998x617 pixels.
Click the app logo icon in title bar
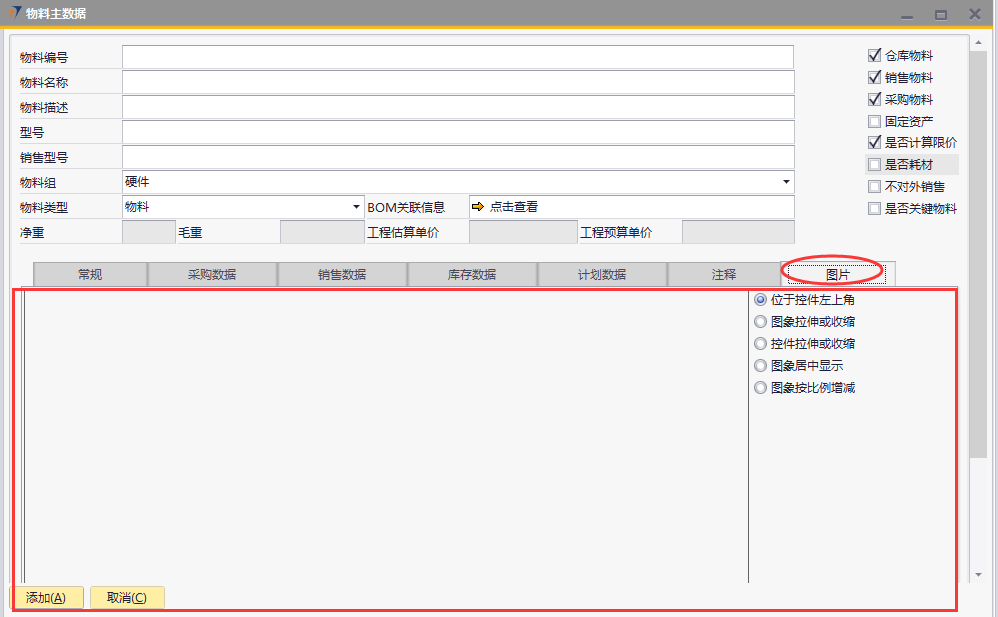[13, 13]
